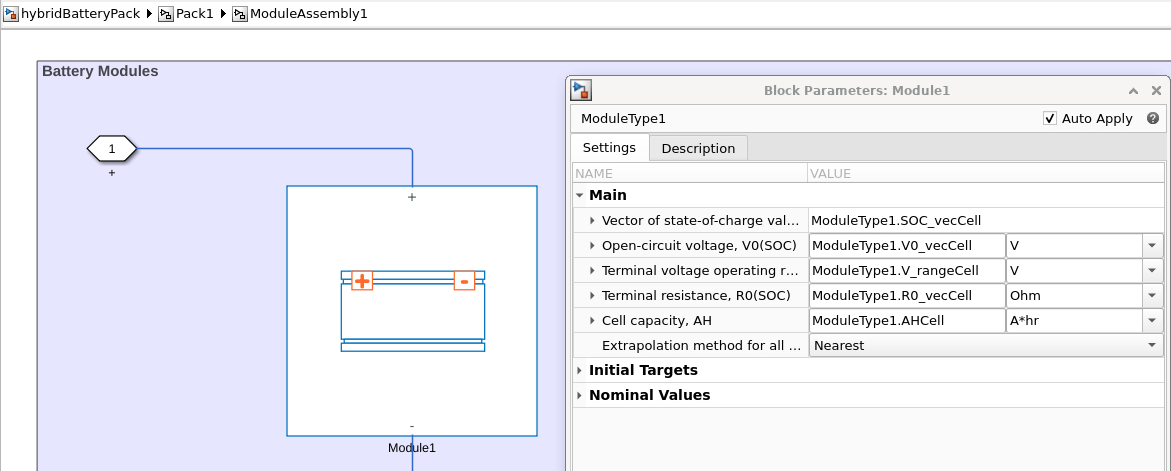Expand the Vector of state-of-charge values row
Screen dimensions: 1171x471
pos(593,220)
